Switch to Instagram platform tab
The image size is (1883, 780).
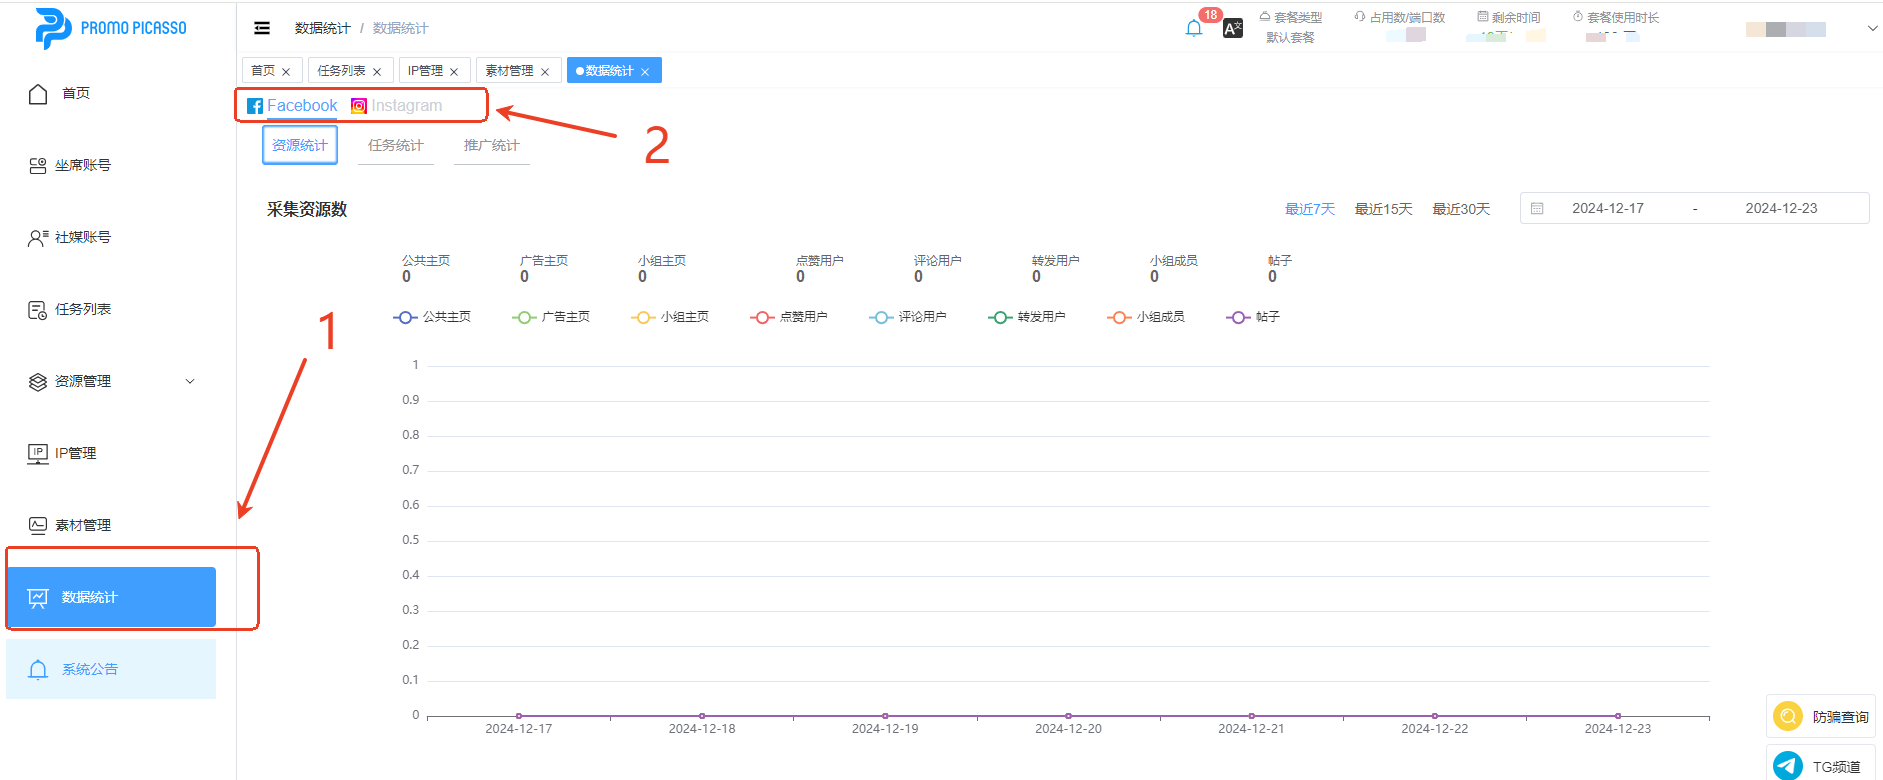[x=396, y=106]
